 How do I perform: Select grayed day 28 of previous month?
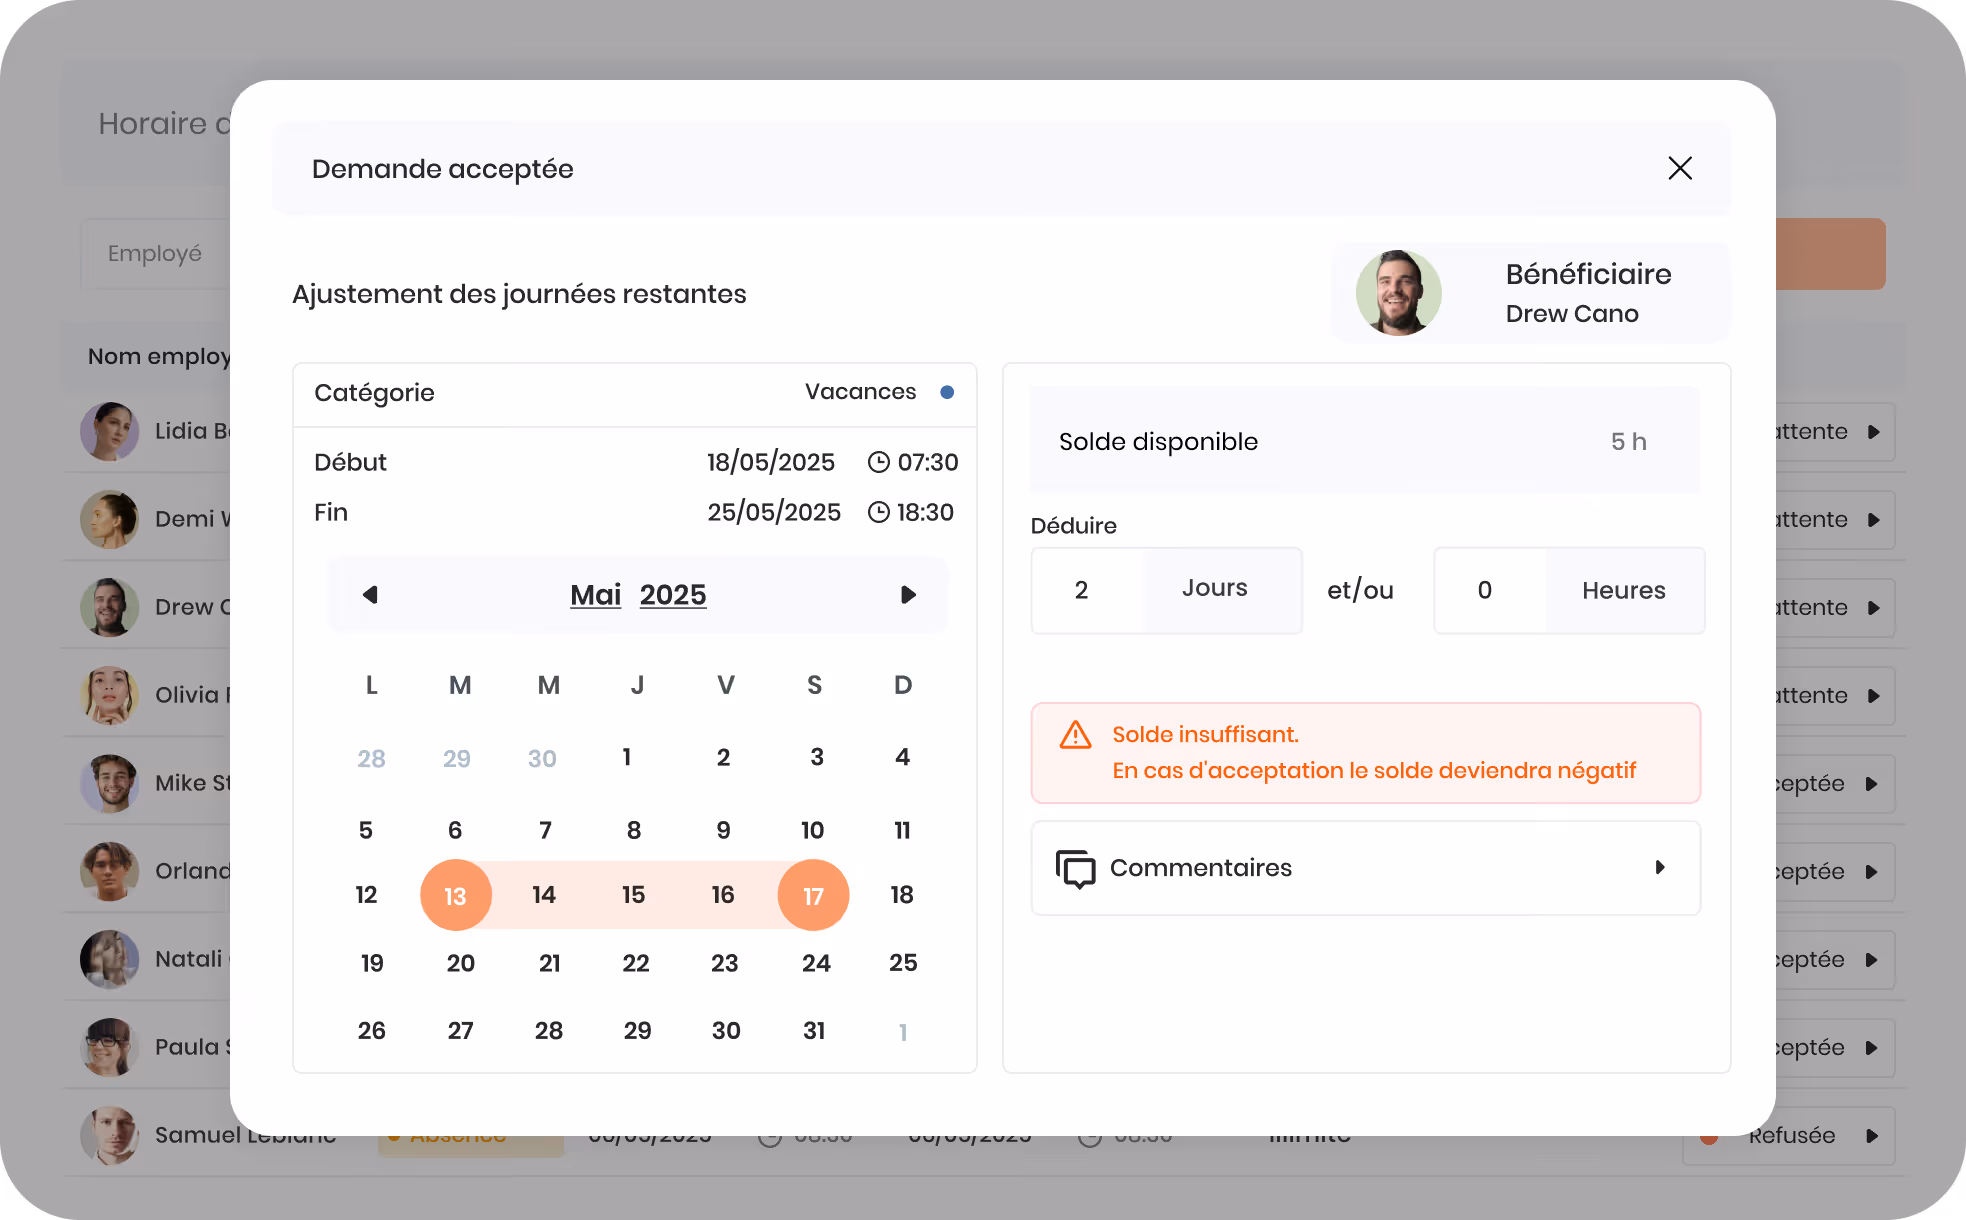point(371,759)
